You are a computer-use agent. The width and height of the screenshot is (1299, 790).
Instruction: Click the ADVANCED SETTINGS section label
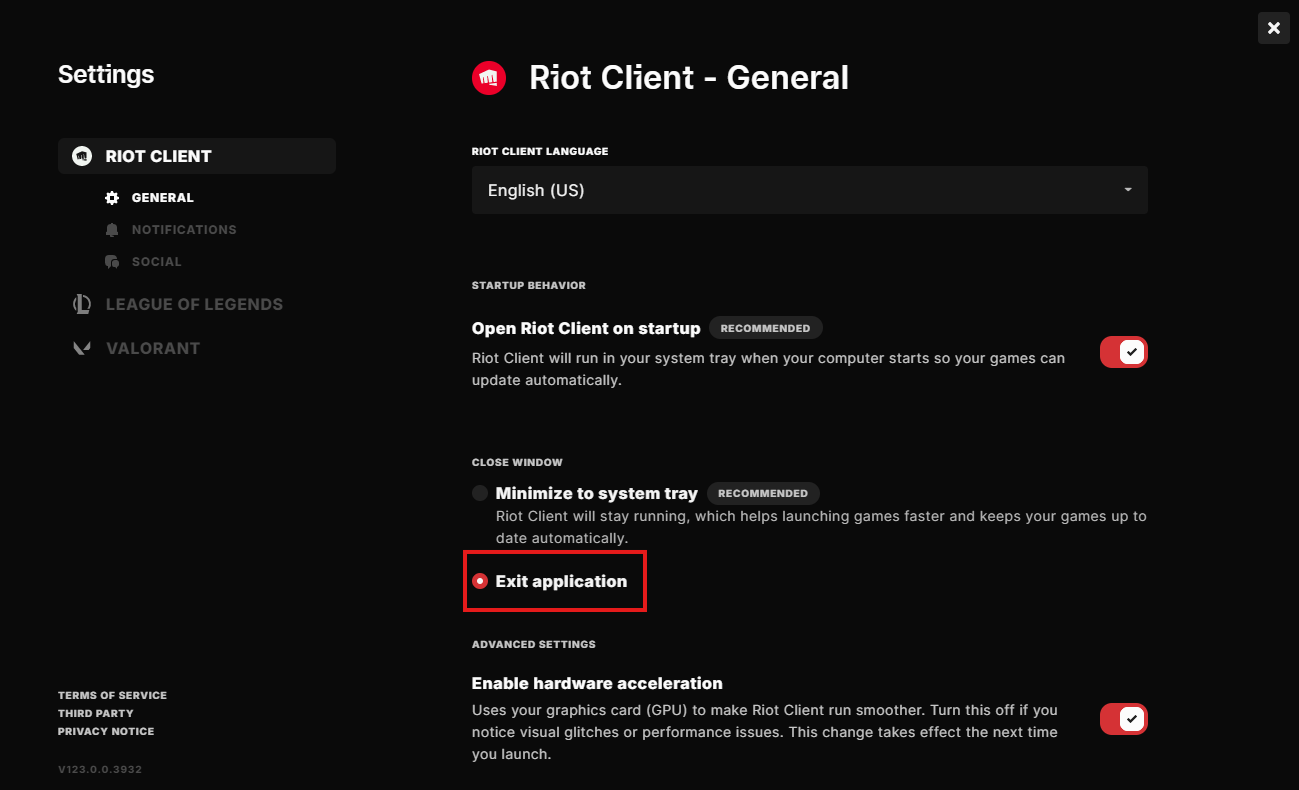[x=534, y=644]
